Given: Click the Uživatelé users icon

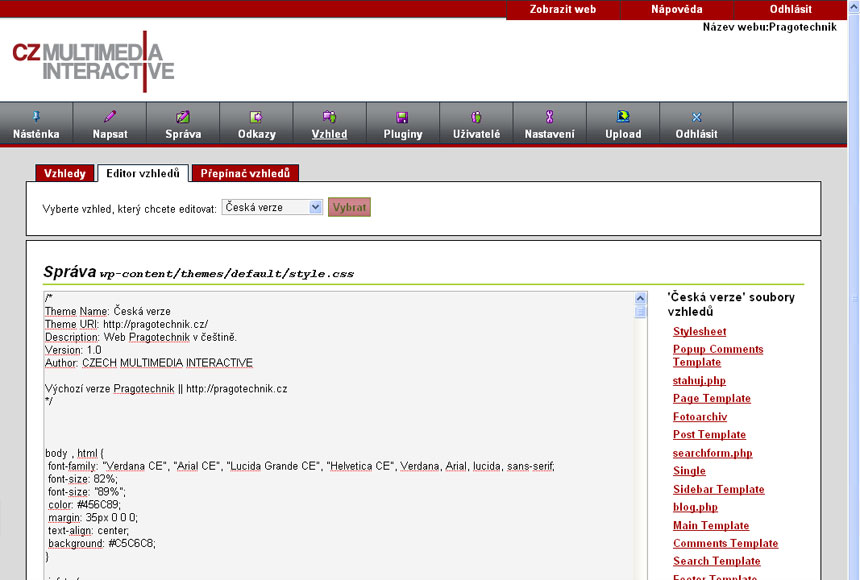Looking at the screenshot, I should [x=476, y=116].
